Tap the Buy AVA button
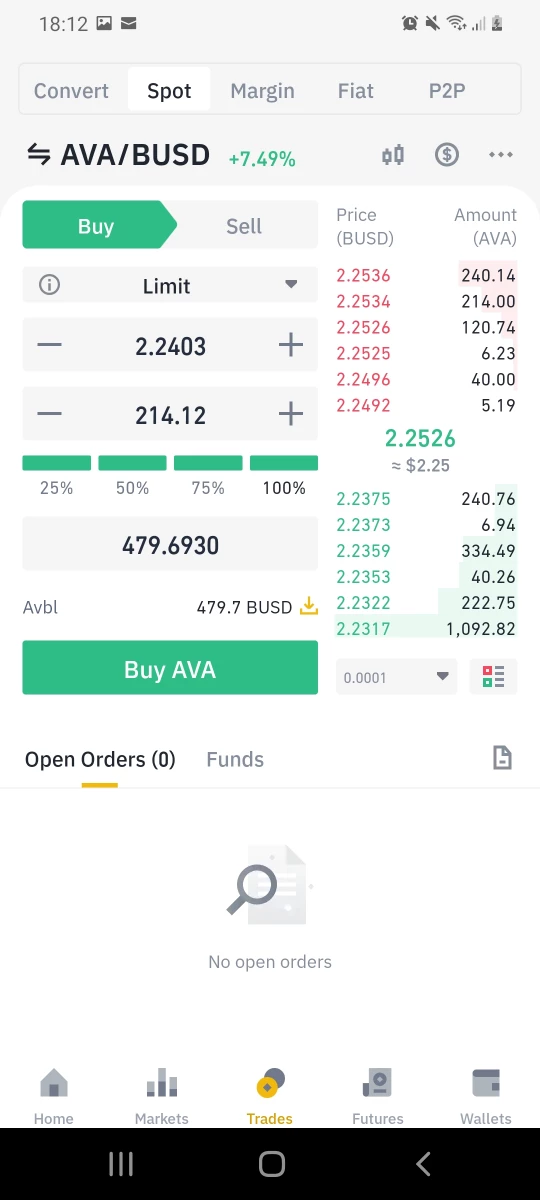The width and height of the screenshot is (540, 1200). pyautogui.click(x=170, y=668)
